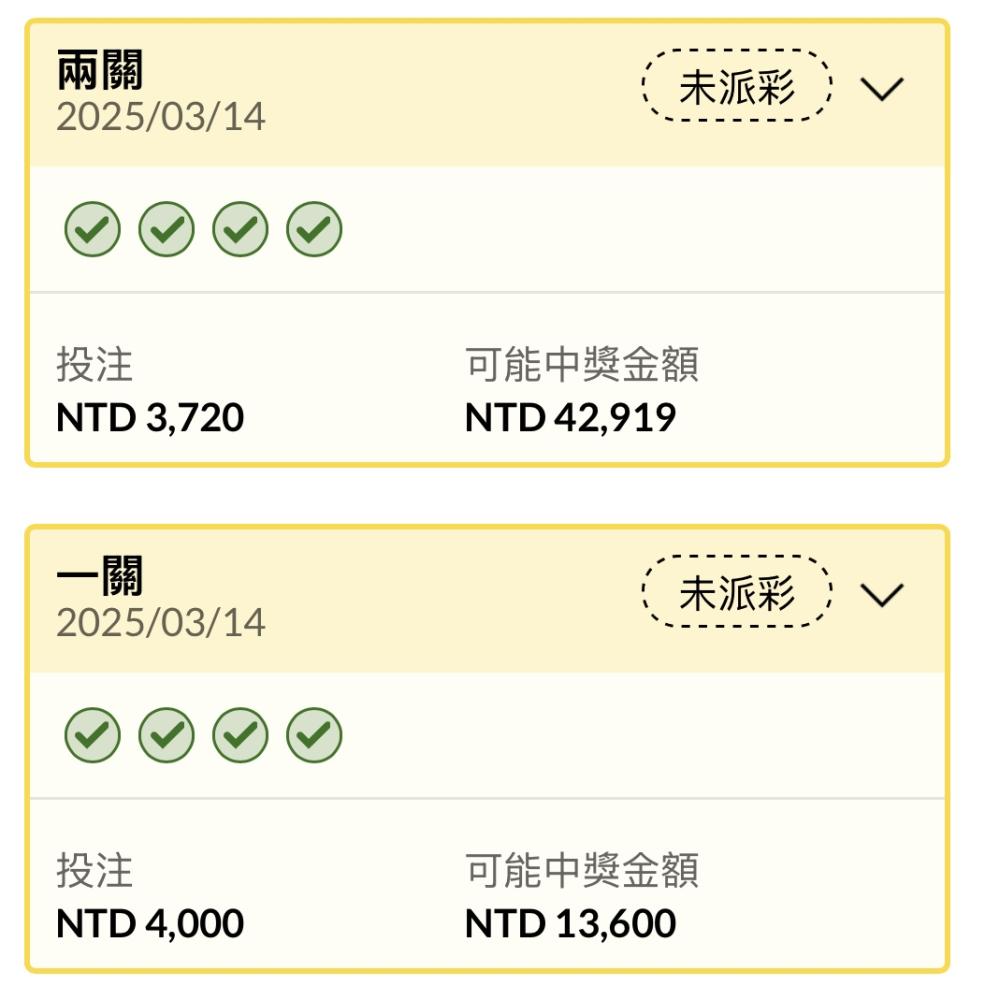The width and height of the screenshot is (985, 1000).
Task: Click the NTD 42,919 possible winnings
Action: (570, 418)
